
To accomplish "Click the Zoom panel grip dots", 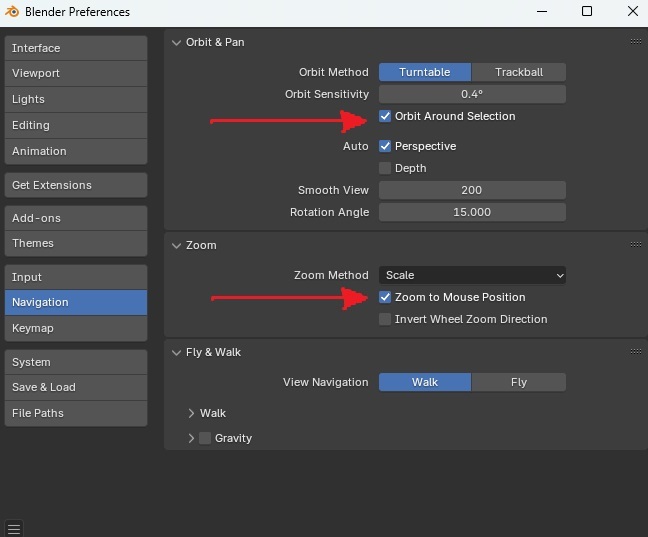I will [x=636, y=244].
